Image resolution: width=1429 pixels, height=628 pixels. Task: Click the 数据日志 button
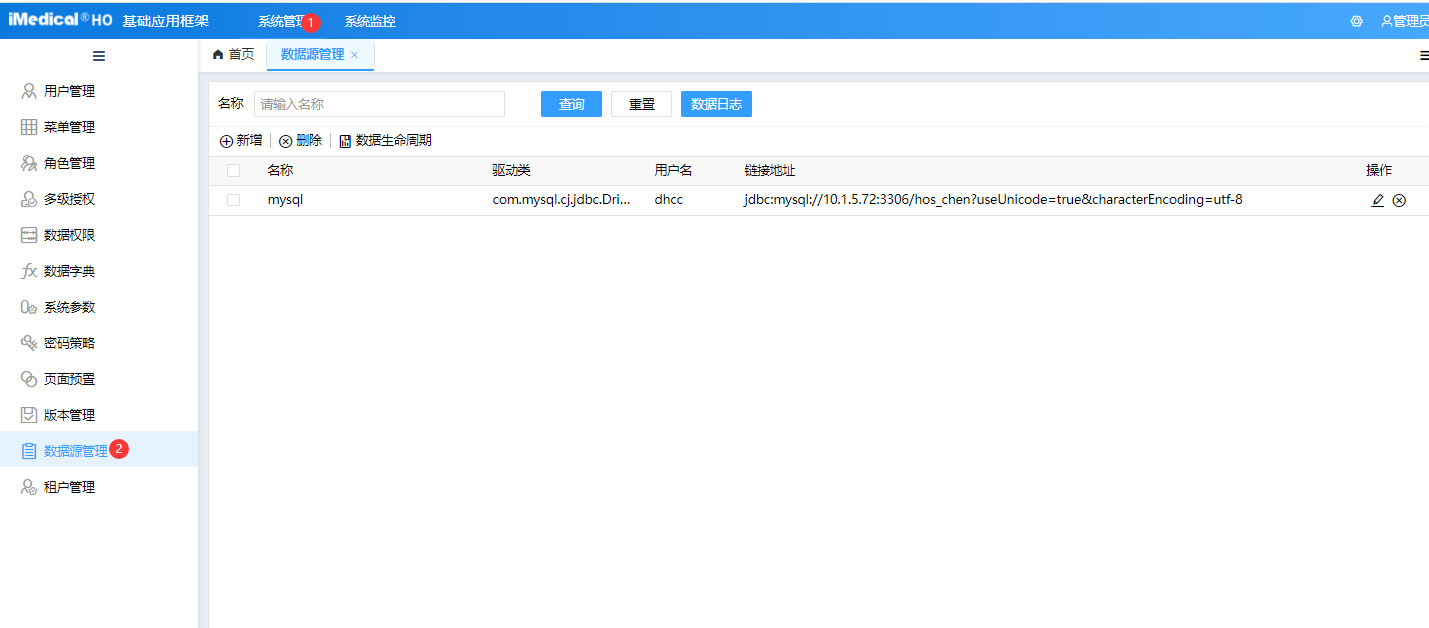click(x=716, y=103)
